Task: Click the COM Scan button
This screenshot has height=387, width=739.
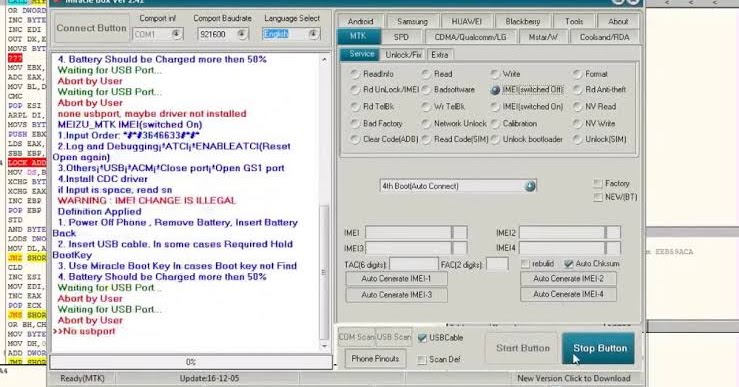Action: pos(357,338)
